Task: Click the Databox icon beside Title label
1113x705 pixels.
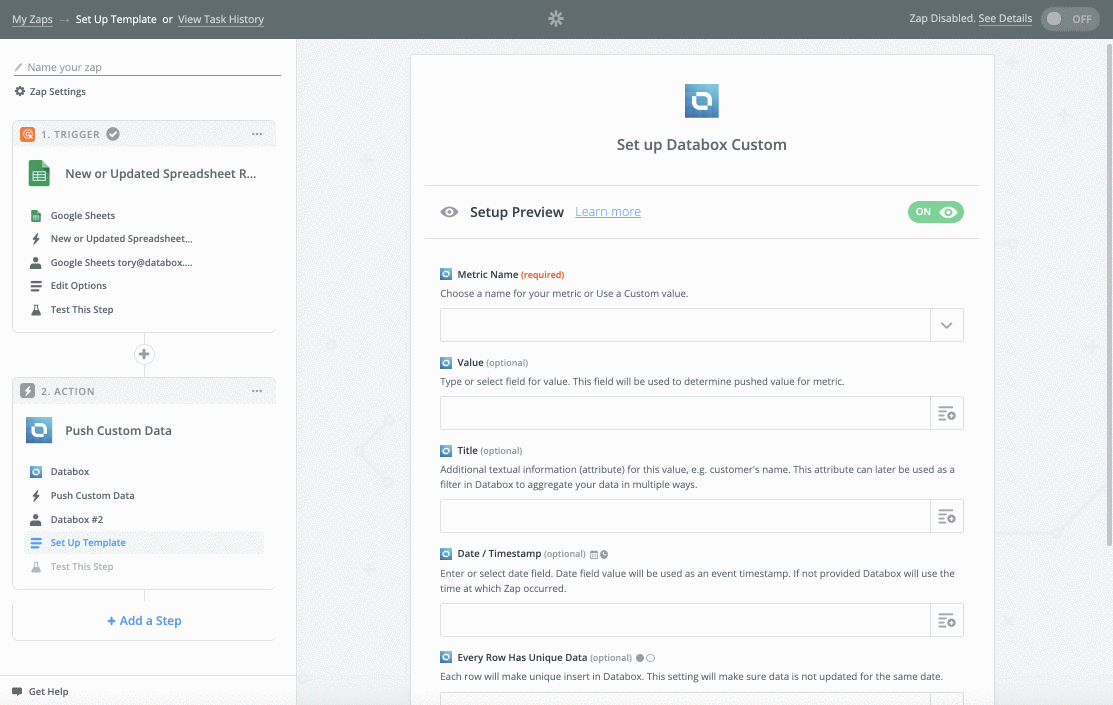Action: point(446,451)
